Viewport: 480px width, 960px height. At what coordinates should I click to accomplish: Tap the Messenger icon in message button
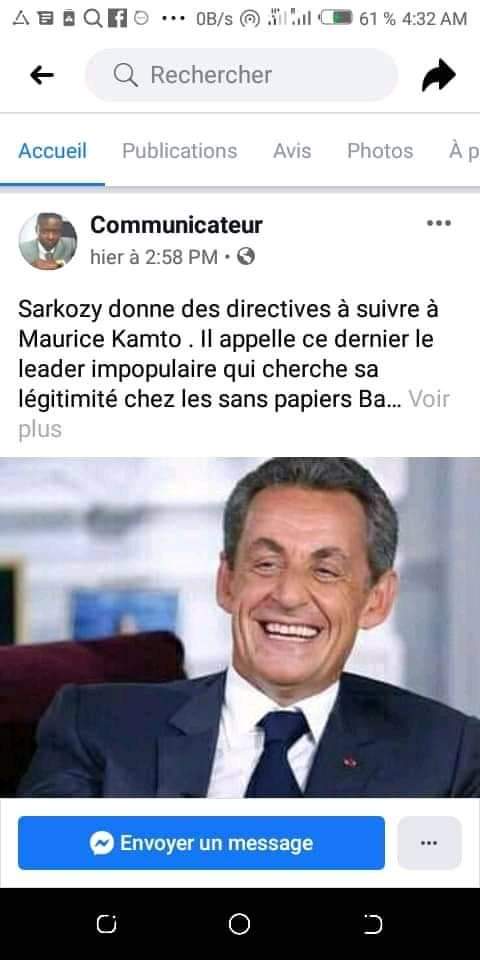click(x=102, y=843)
